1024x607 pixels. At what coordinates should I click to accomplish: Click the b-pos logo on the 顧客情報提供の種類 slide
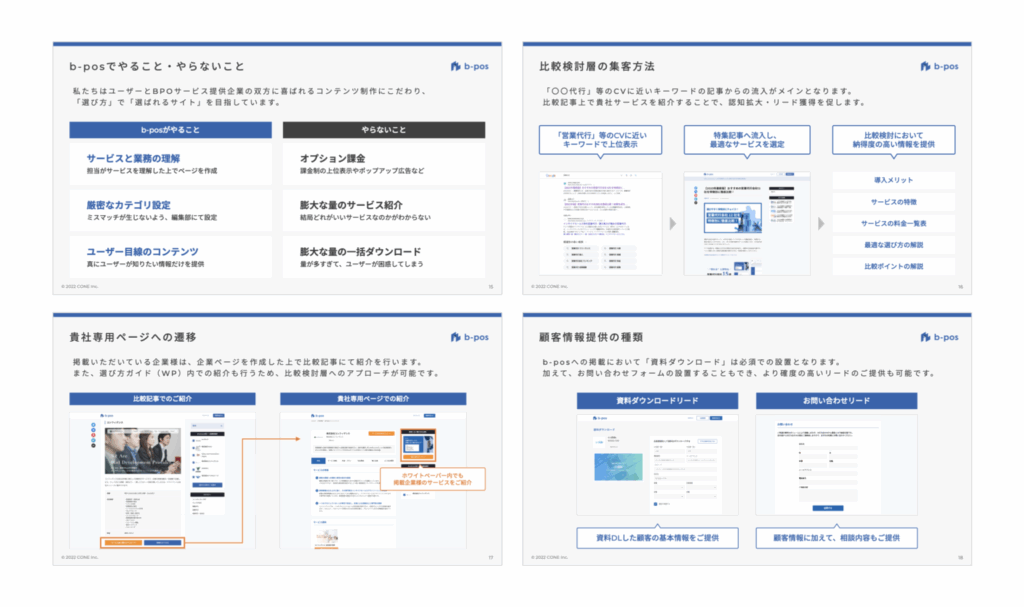coord(938,337)
